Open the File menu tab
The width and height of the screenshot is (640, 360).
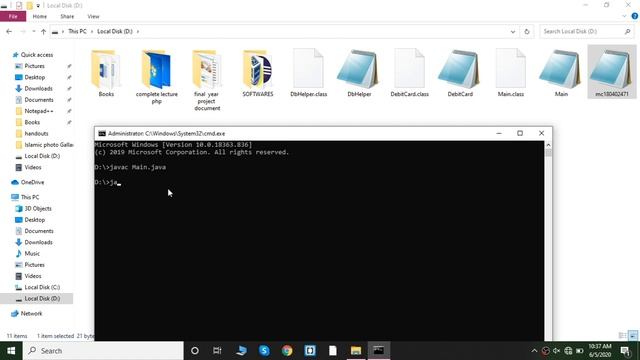coord(13,16)
